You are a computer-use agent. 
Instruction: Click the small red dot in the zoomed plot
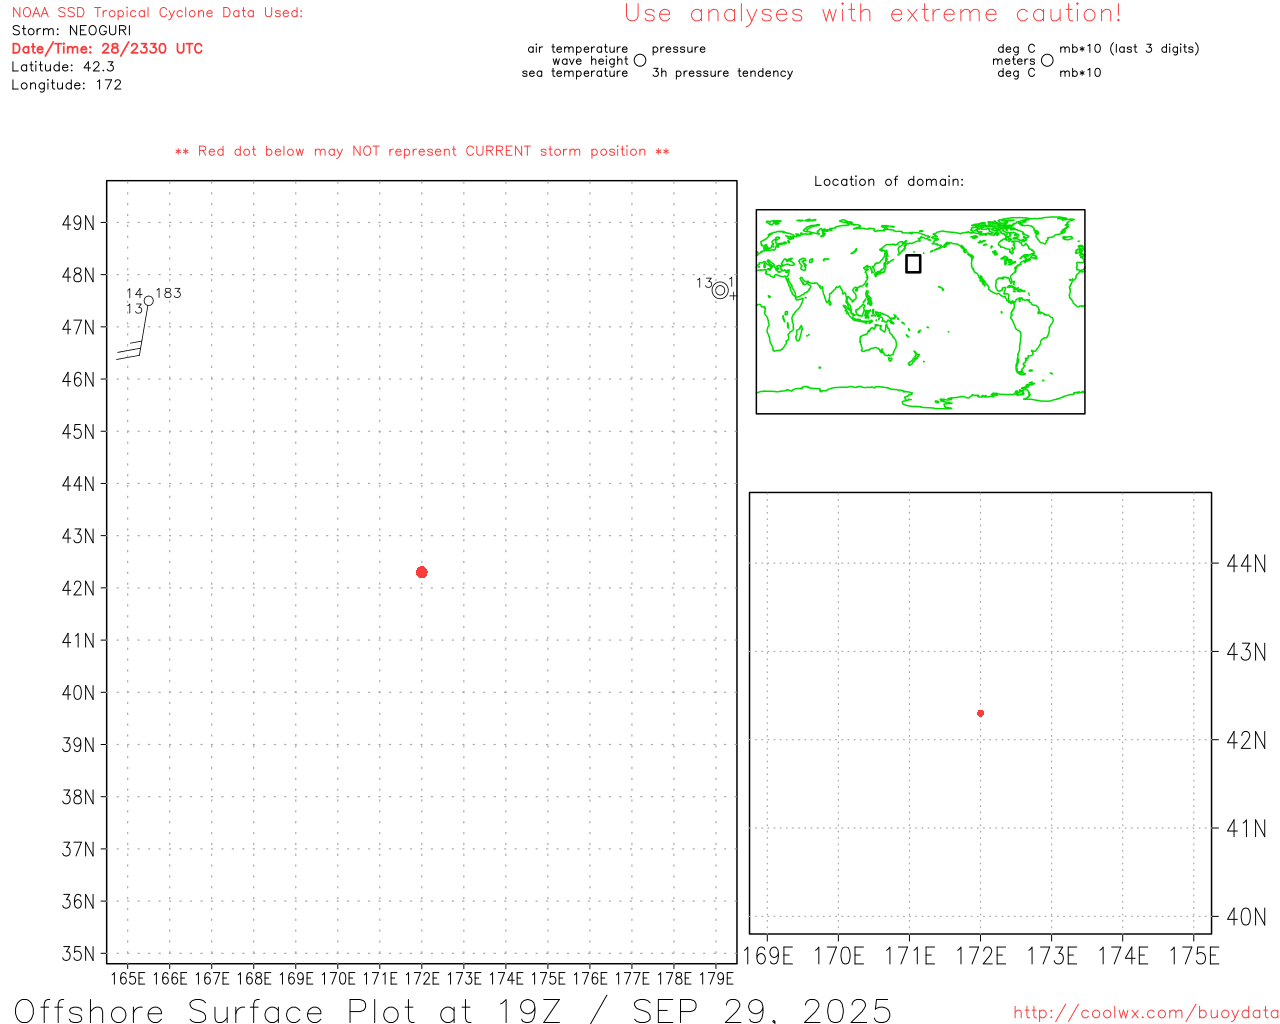[980, 713]
